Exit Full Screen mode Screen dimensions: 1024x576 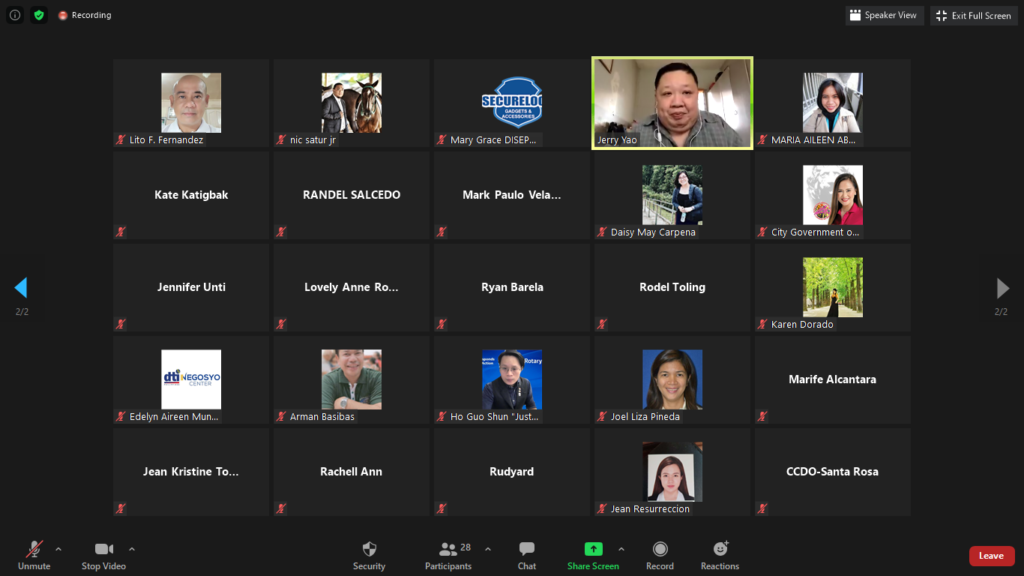[973, 15]
